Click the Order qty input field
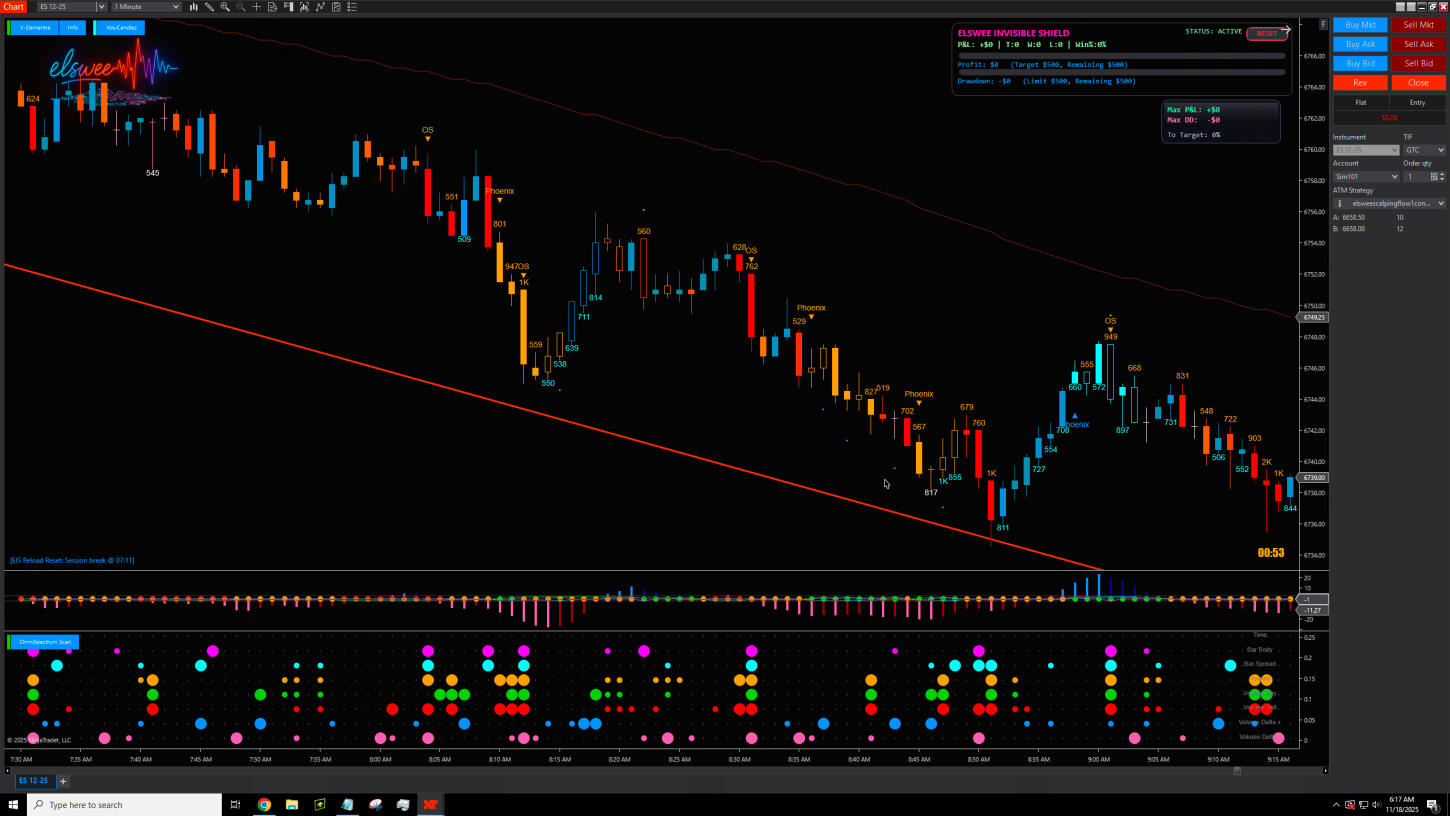The height and width of the screenshot is (816, 1450). (x=1414, y=177)
